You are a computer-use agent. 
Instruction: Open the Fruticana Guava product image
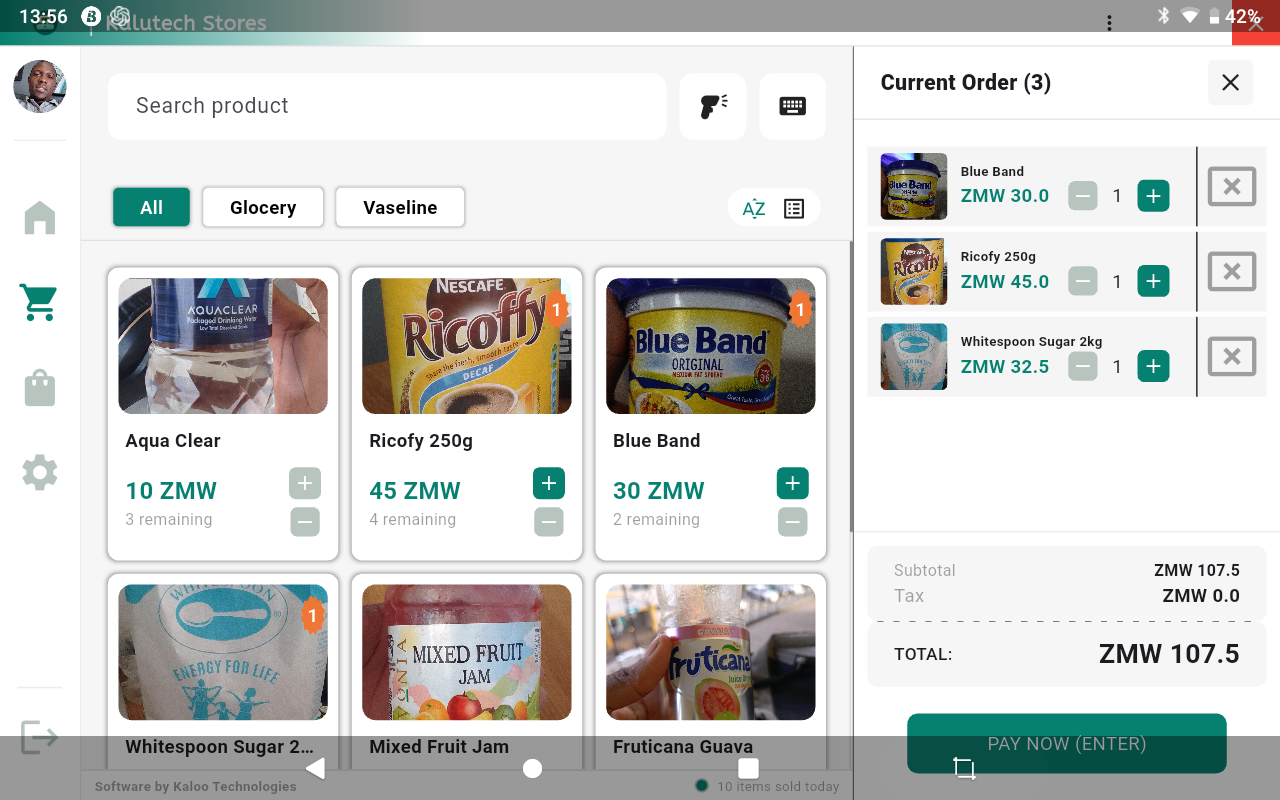click(711, 652)
